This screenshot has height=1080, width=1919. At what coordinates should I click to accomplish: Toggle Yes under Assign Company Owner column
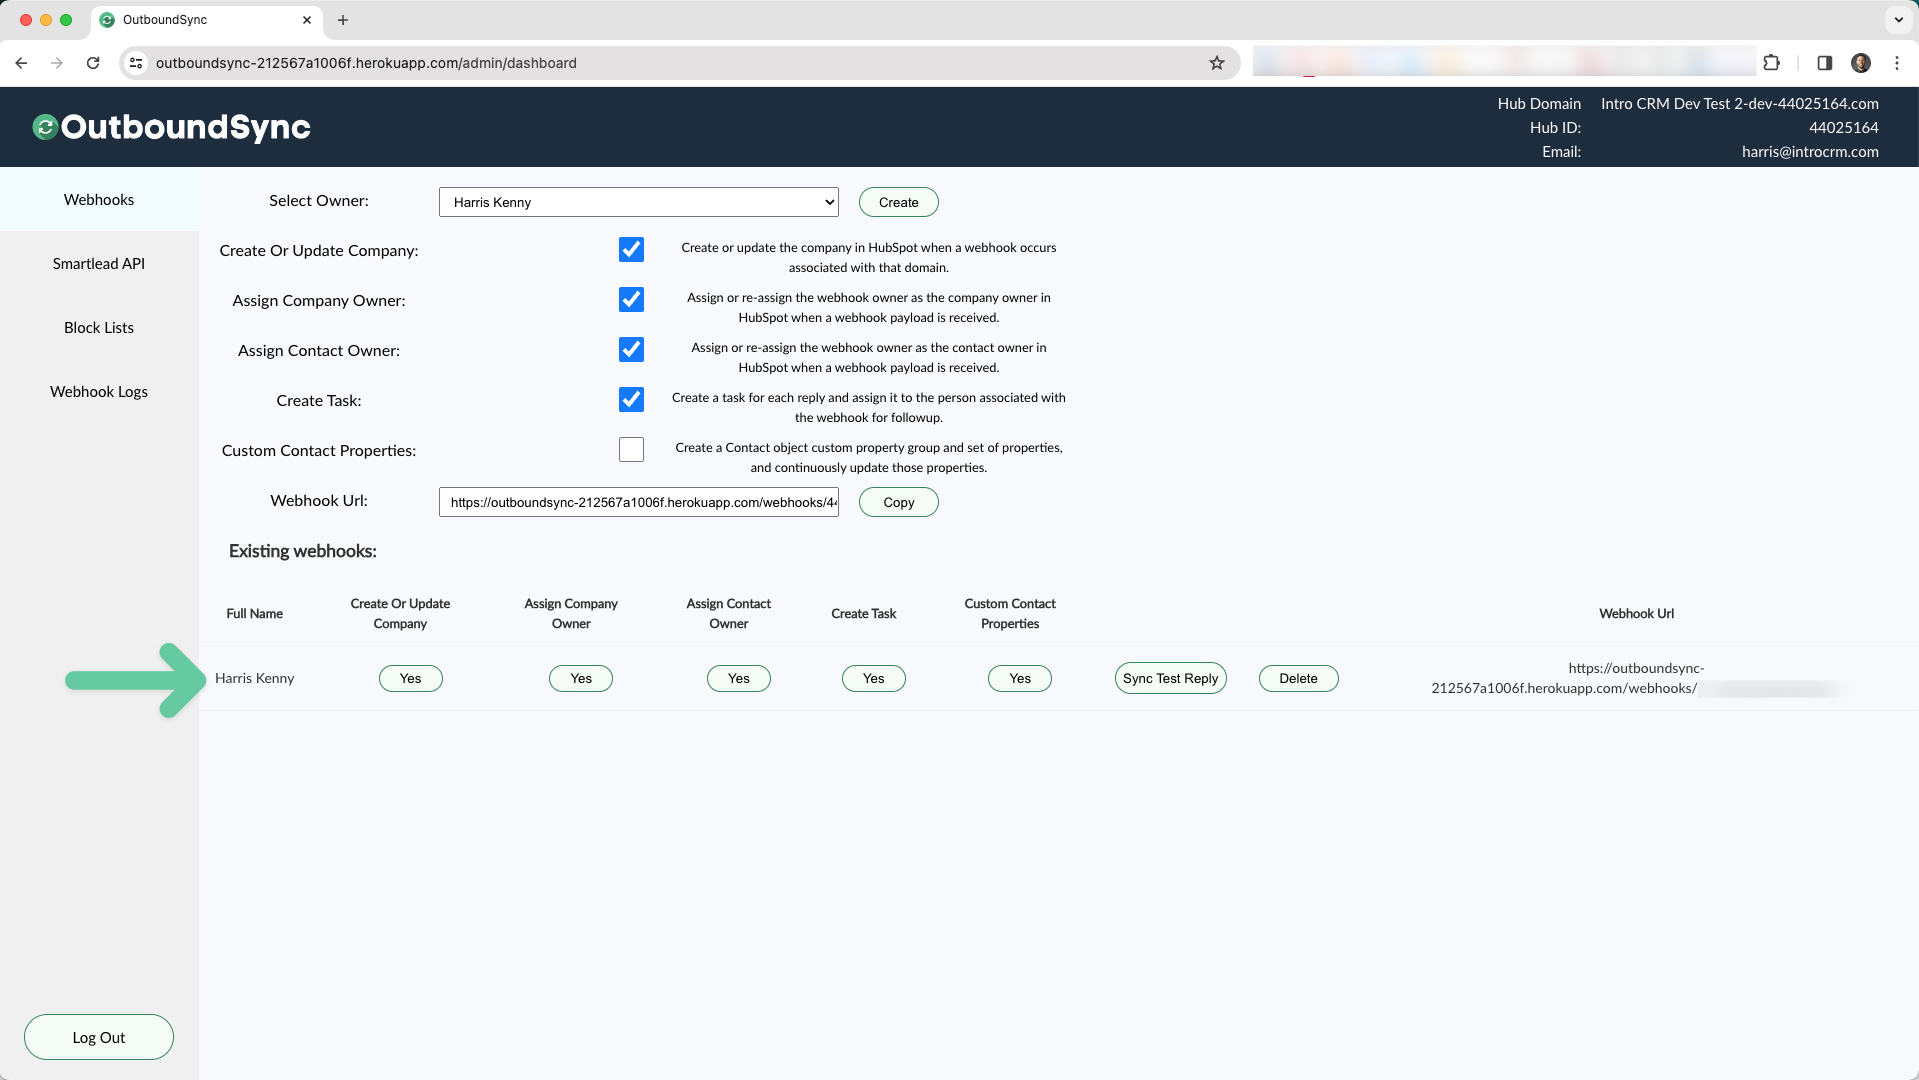(580, 678)
